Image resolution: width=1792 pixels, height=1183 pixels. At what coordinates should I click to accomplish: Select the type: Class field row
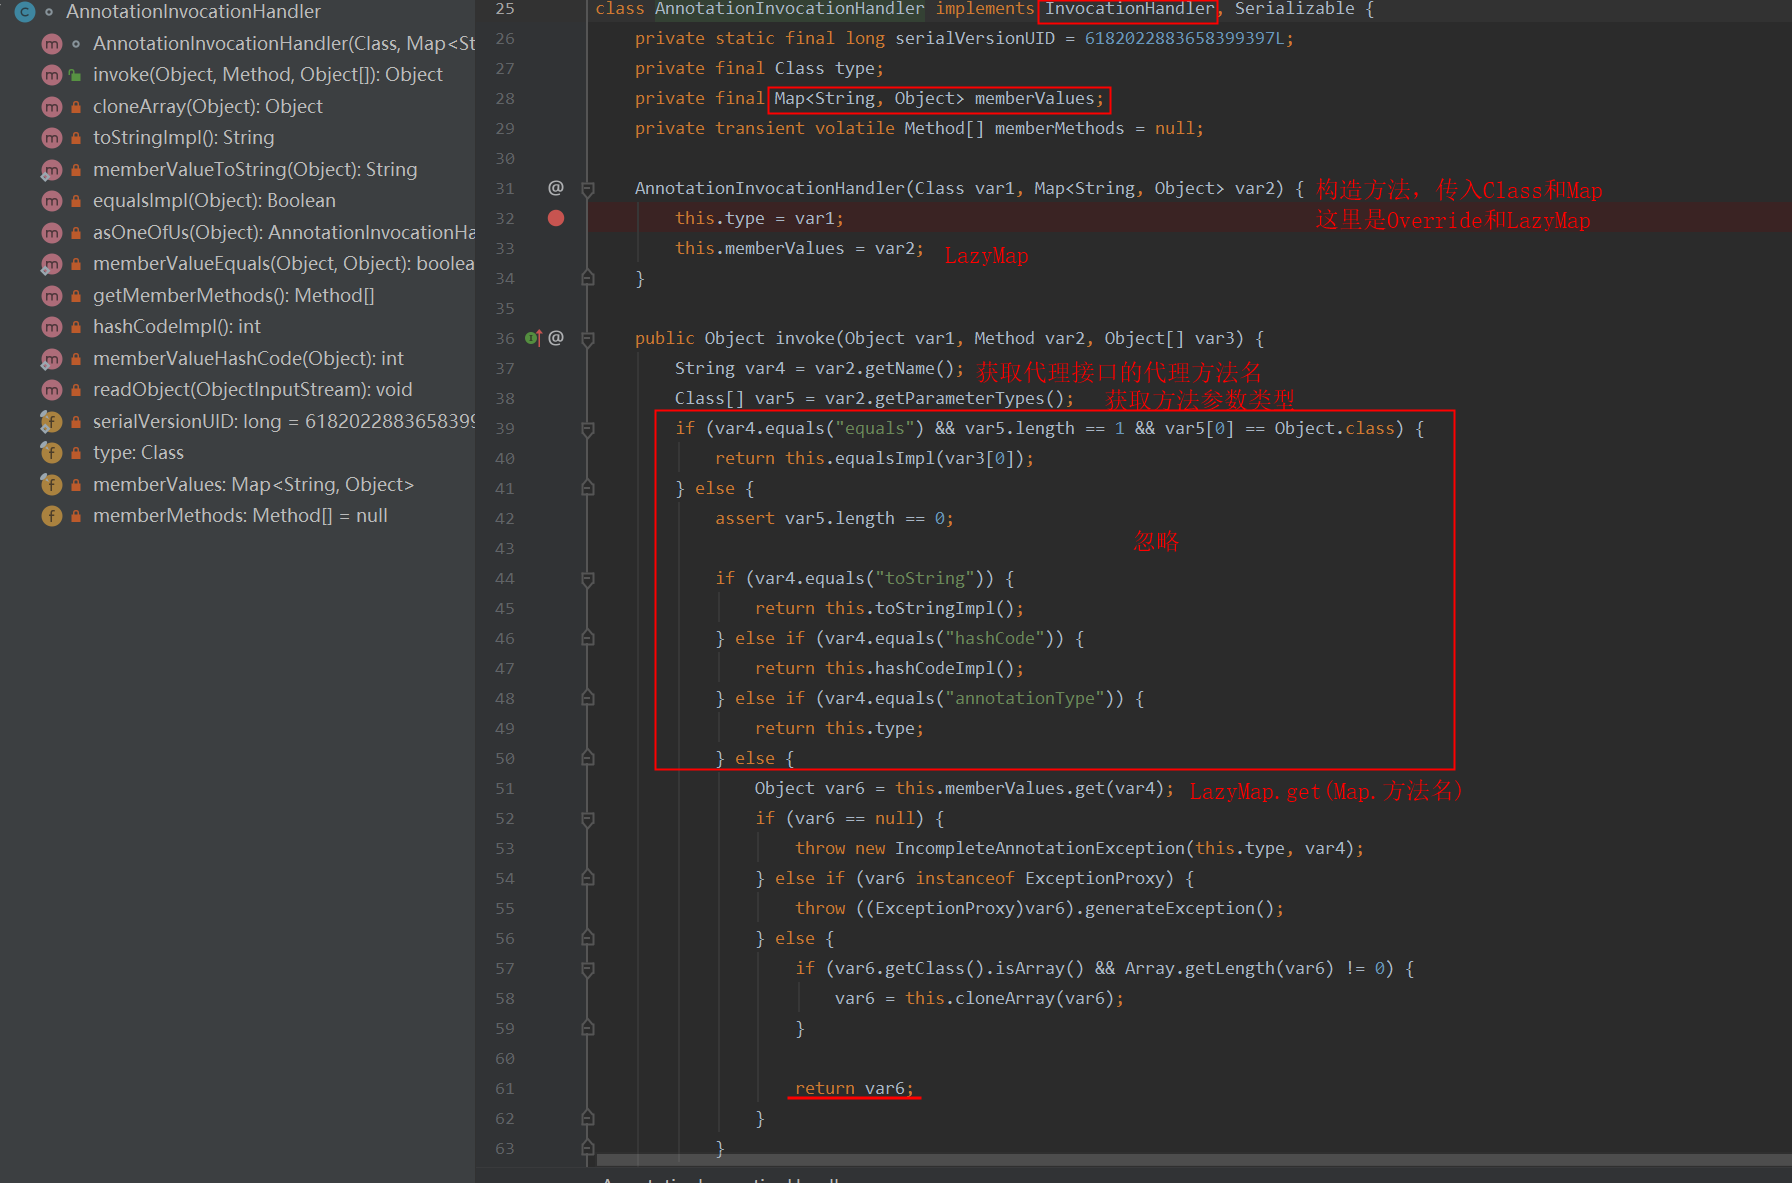[x=139, y=453]
